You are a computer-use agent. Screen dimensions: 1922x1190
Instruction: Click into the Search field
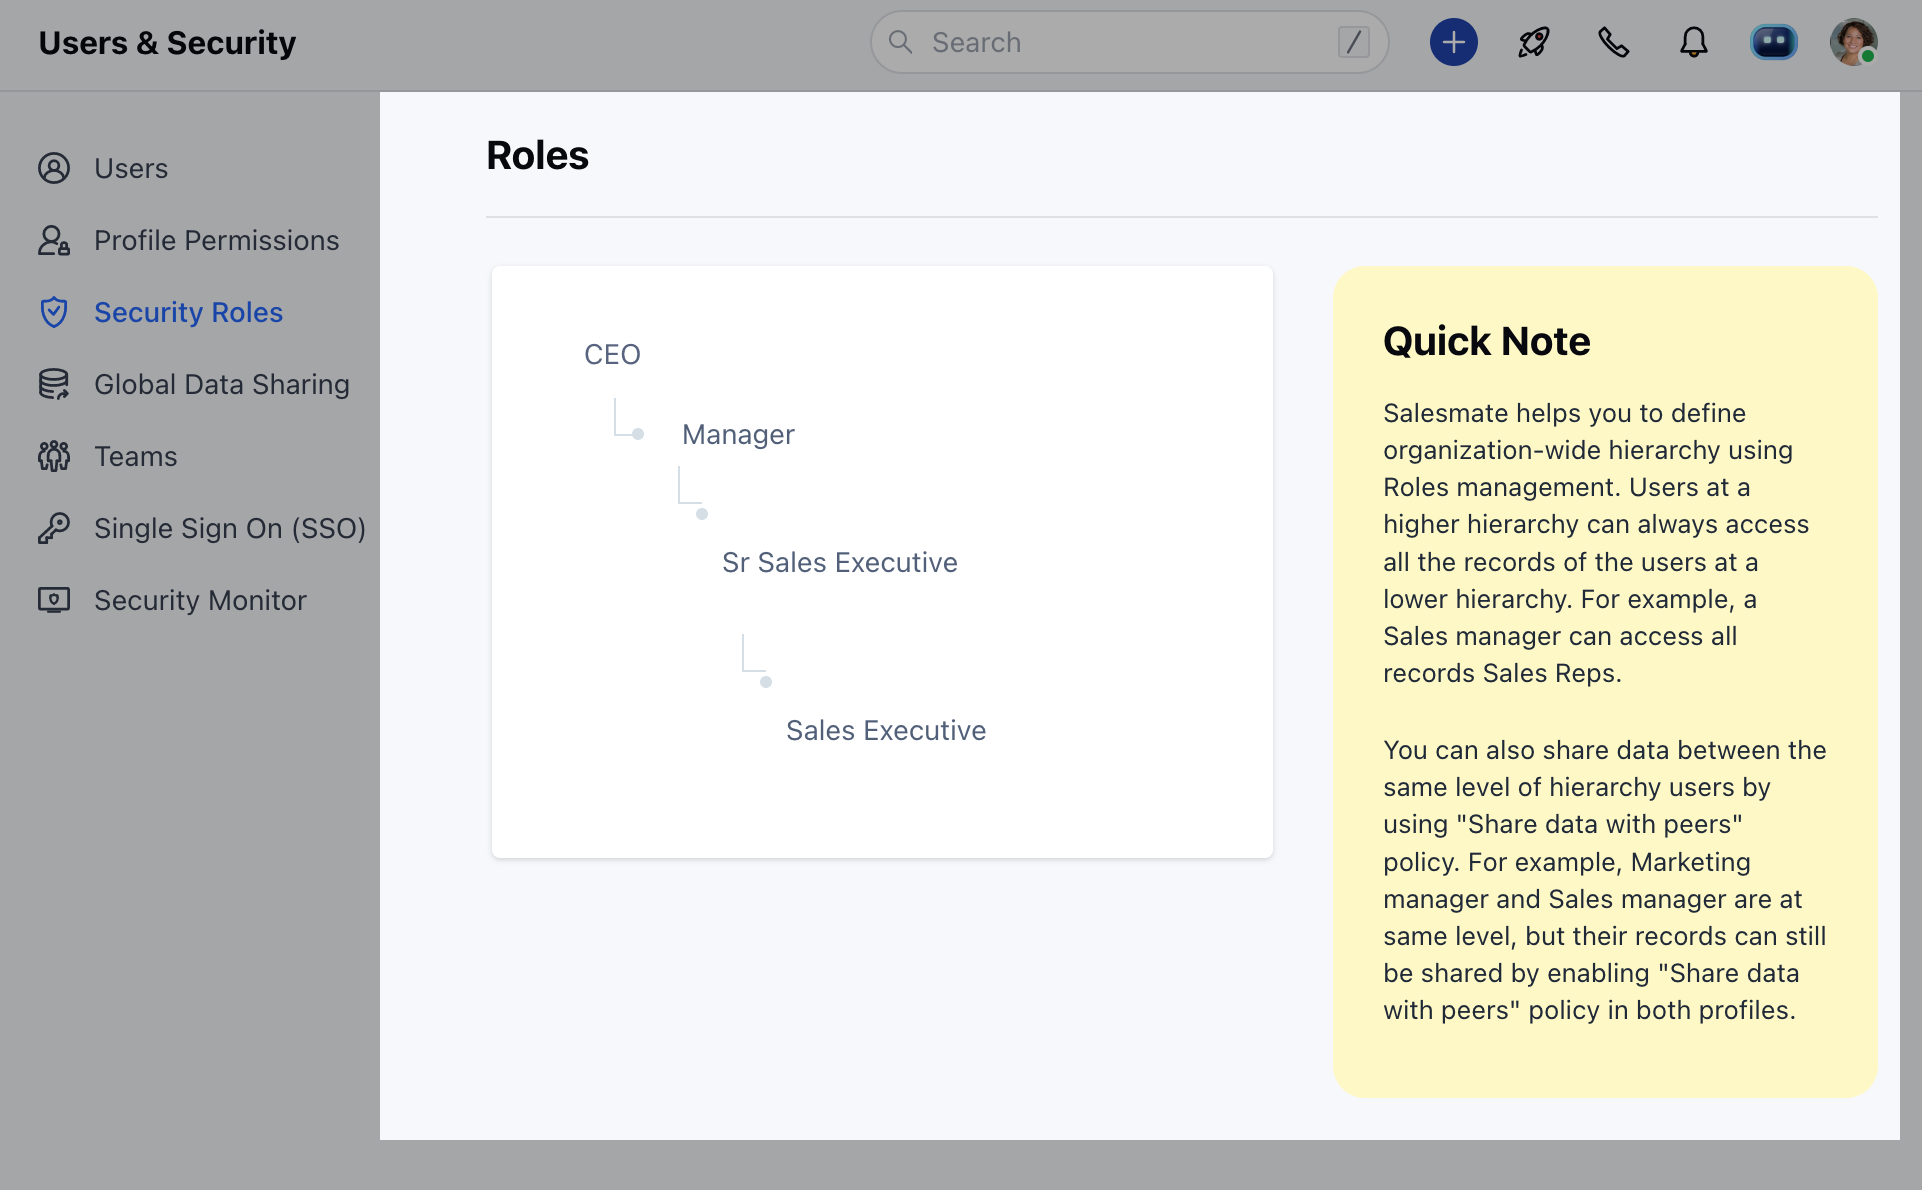[x=1120, y=42]
